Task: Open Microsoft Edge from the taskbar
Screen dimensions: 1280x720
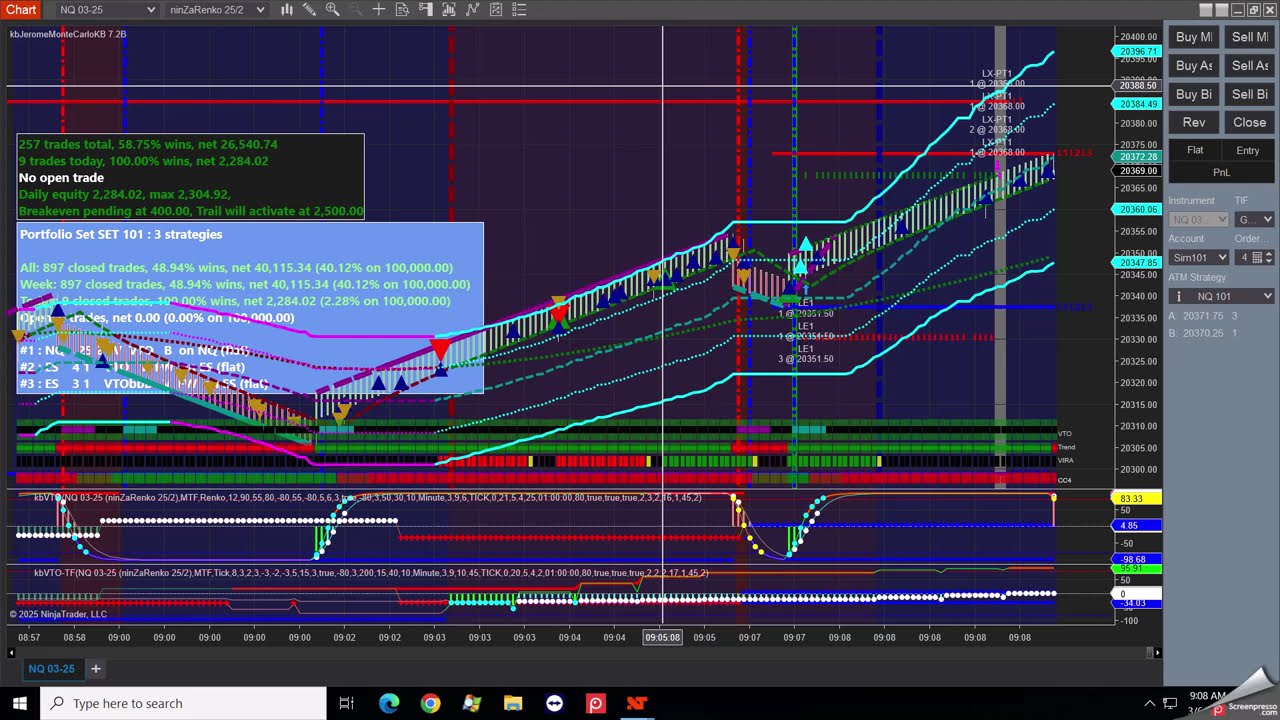Action: [388, 703]
